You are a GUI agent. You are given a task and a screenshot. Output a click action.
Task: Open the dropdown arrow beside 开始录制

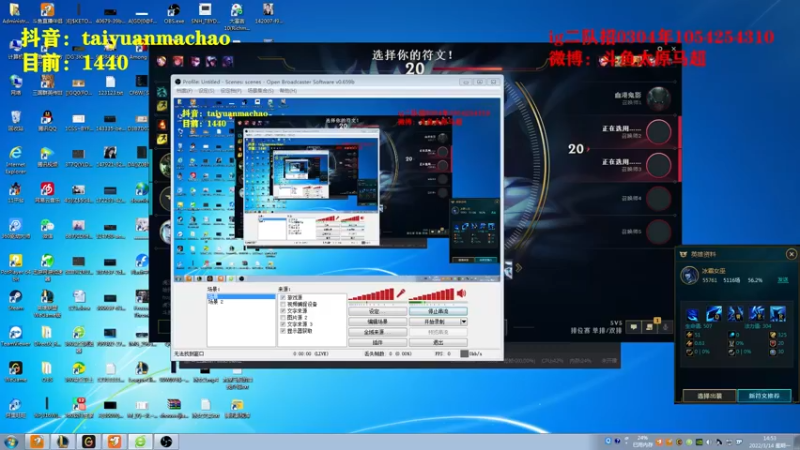click(x=464, y=321)
